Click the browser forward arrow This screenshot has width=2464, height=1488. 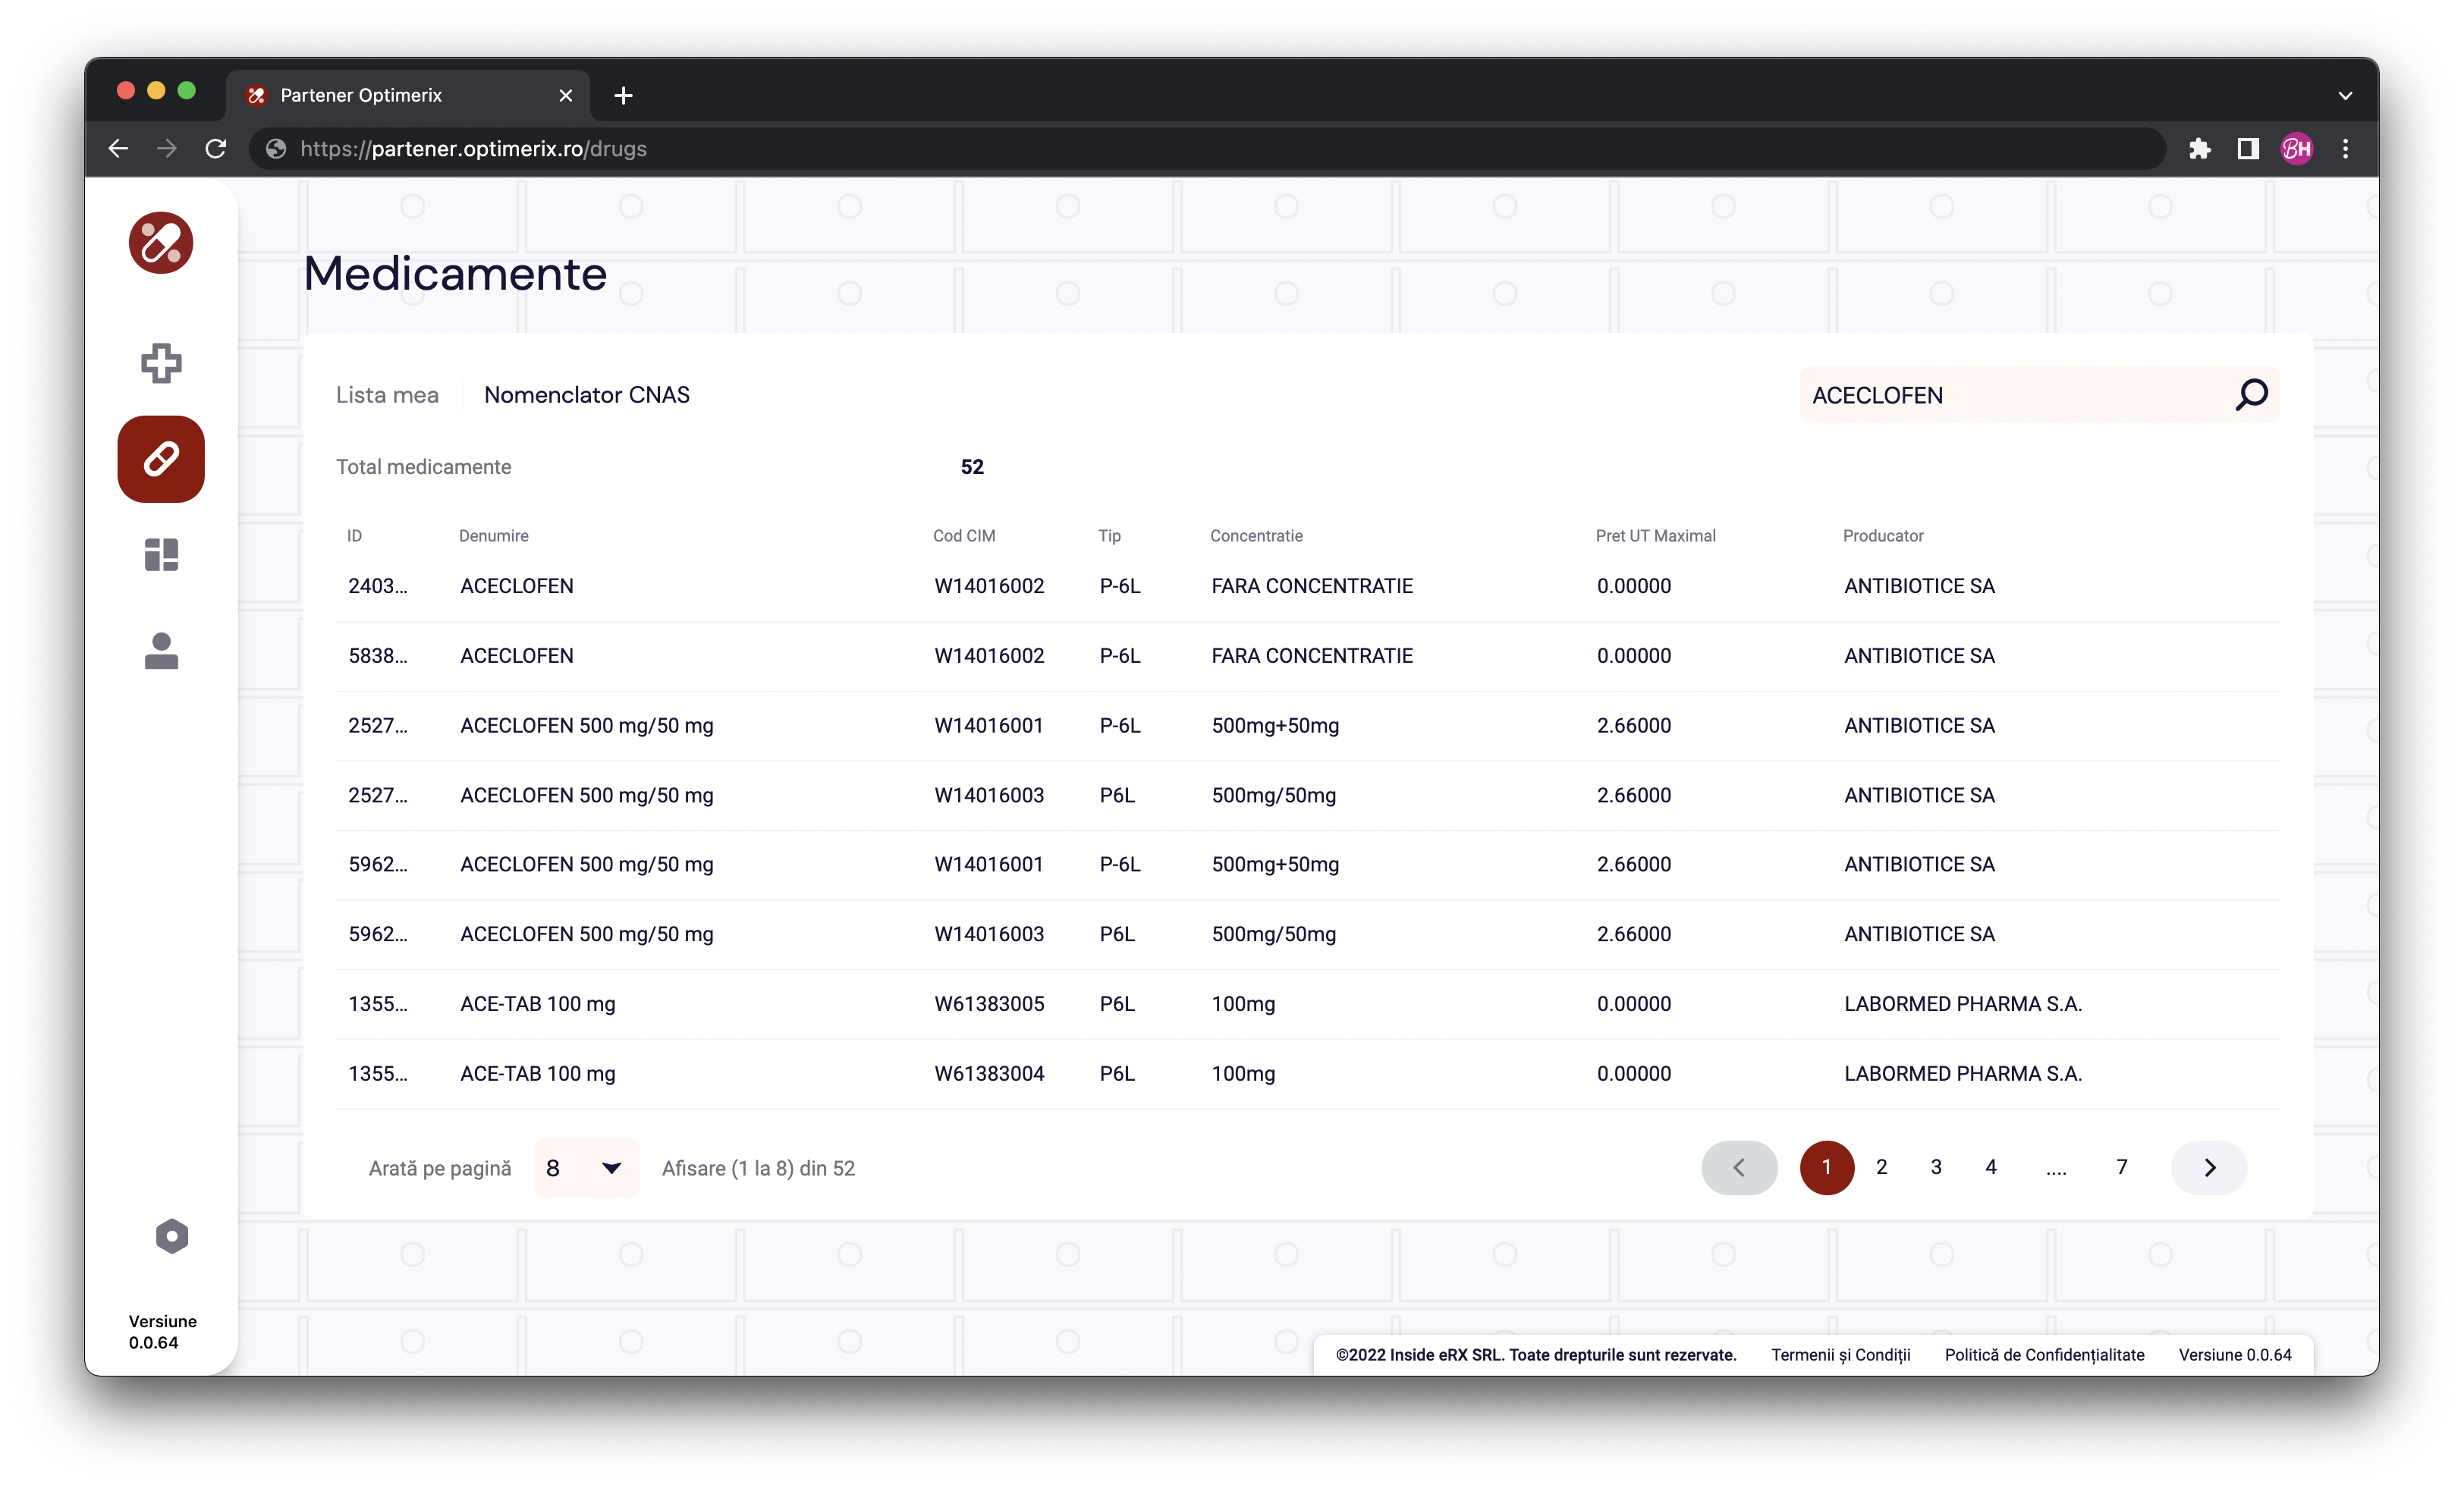coord(167,149)
